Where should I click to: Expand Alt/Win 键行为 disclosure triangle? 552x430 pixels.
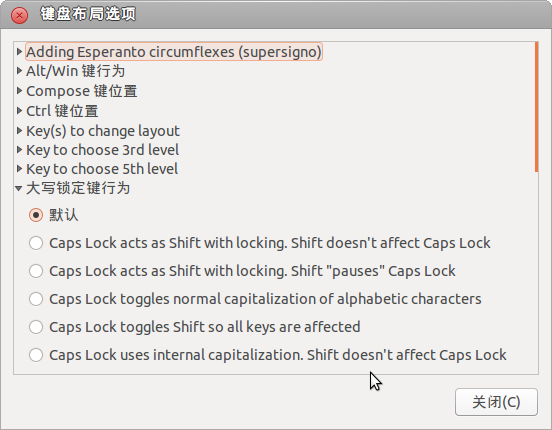(19, 71)
